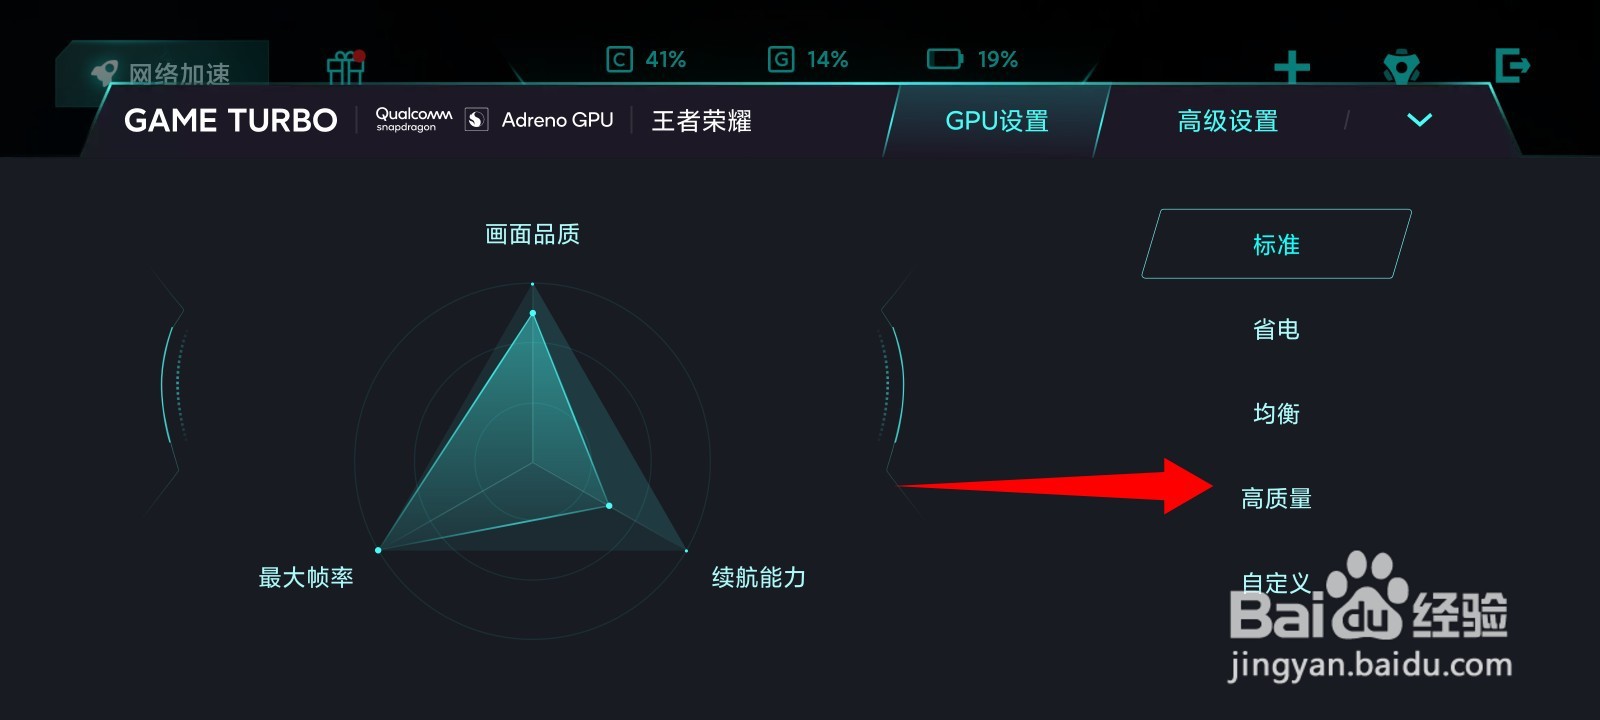
Task: Click the 网络加速 button
Action: coord(162,73)
